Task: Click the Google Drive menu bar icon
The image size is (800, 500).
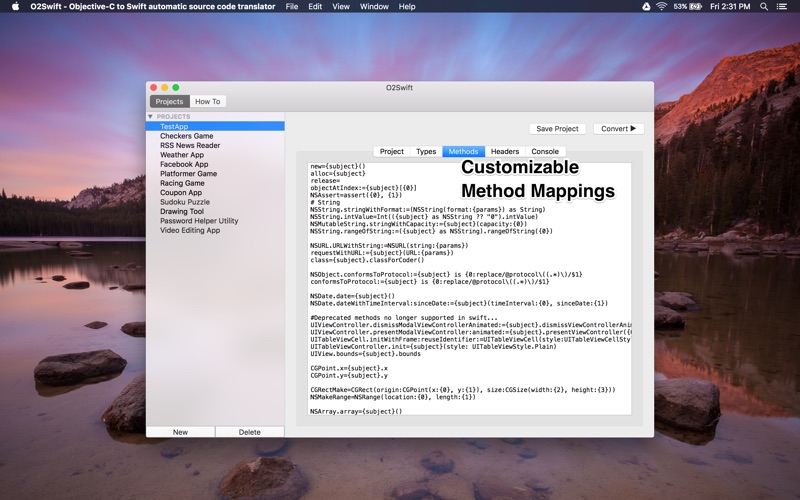Action: [x=646, y=7]
